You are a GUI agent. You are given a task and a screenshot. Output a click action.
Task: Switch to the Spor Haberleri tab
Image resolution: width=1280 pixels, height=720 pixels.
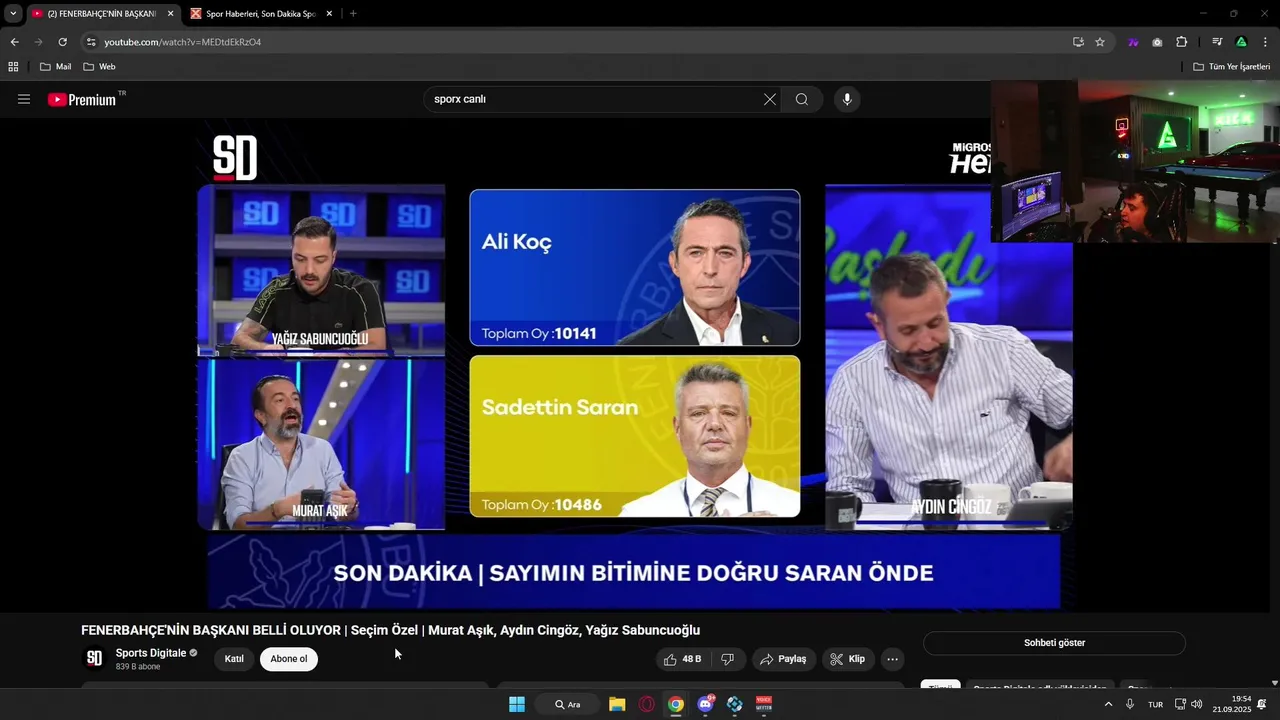[x=260, y=14]
